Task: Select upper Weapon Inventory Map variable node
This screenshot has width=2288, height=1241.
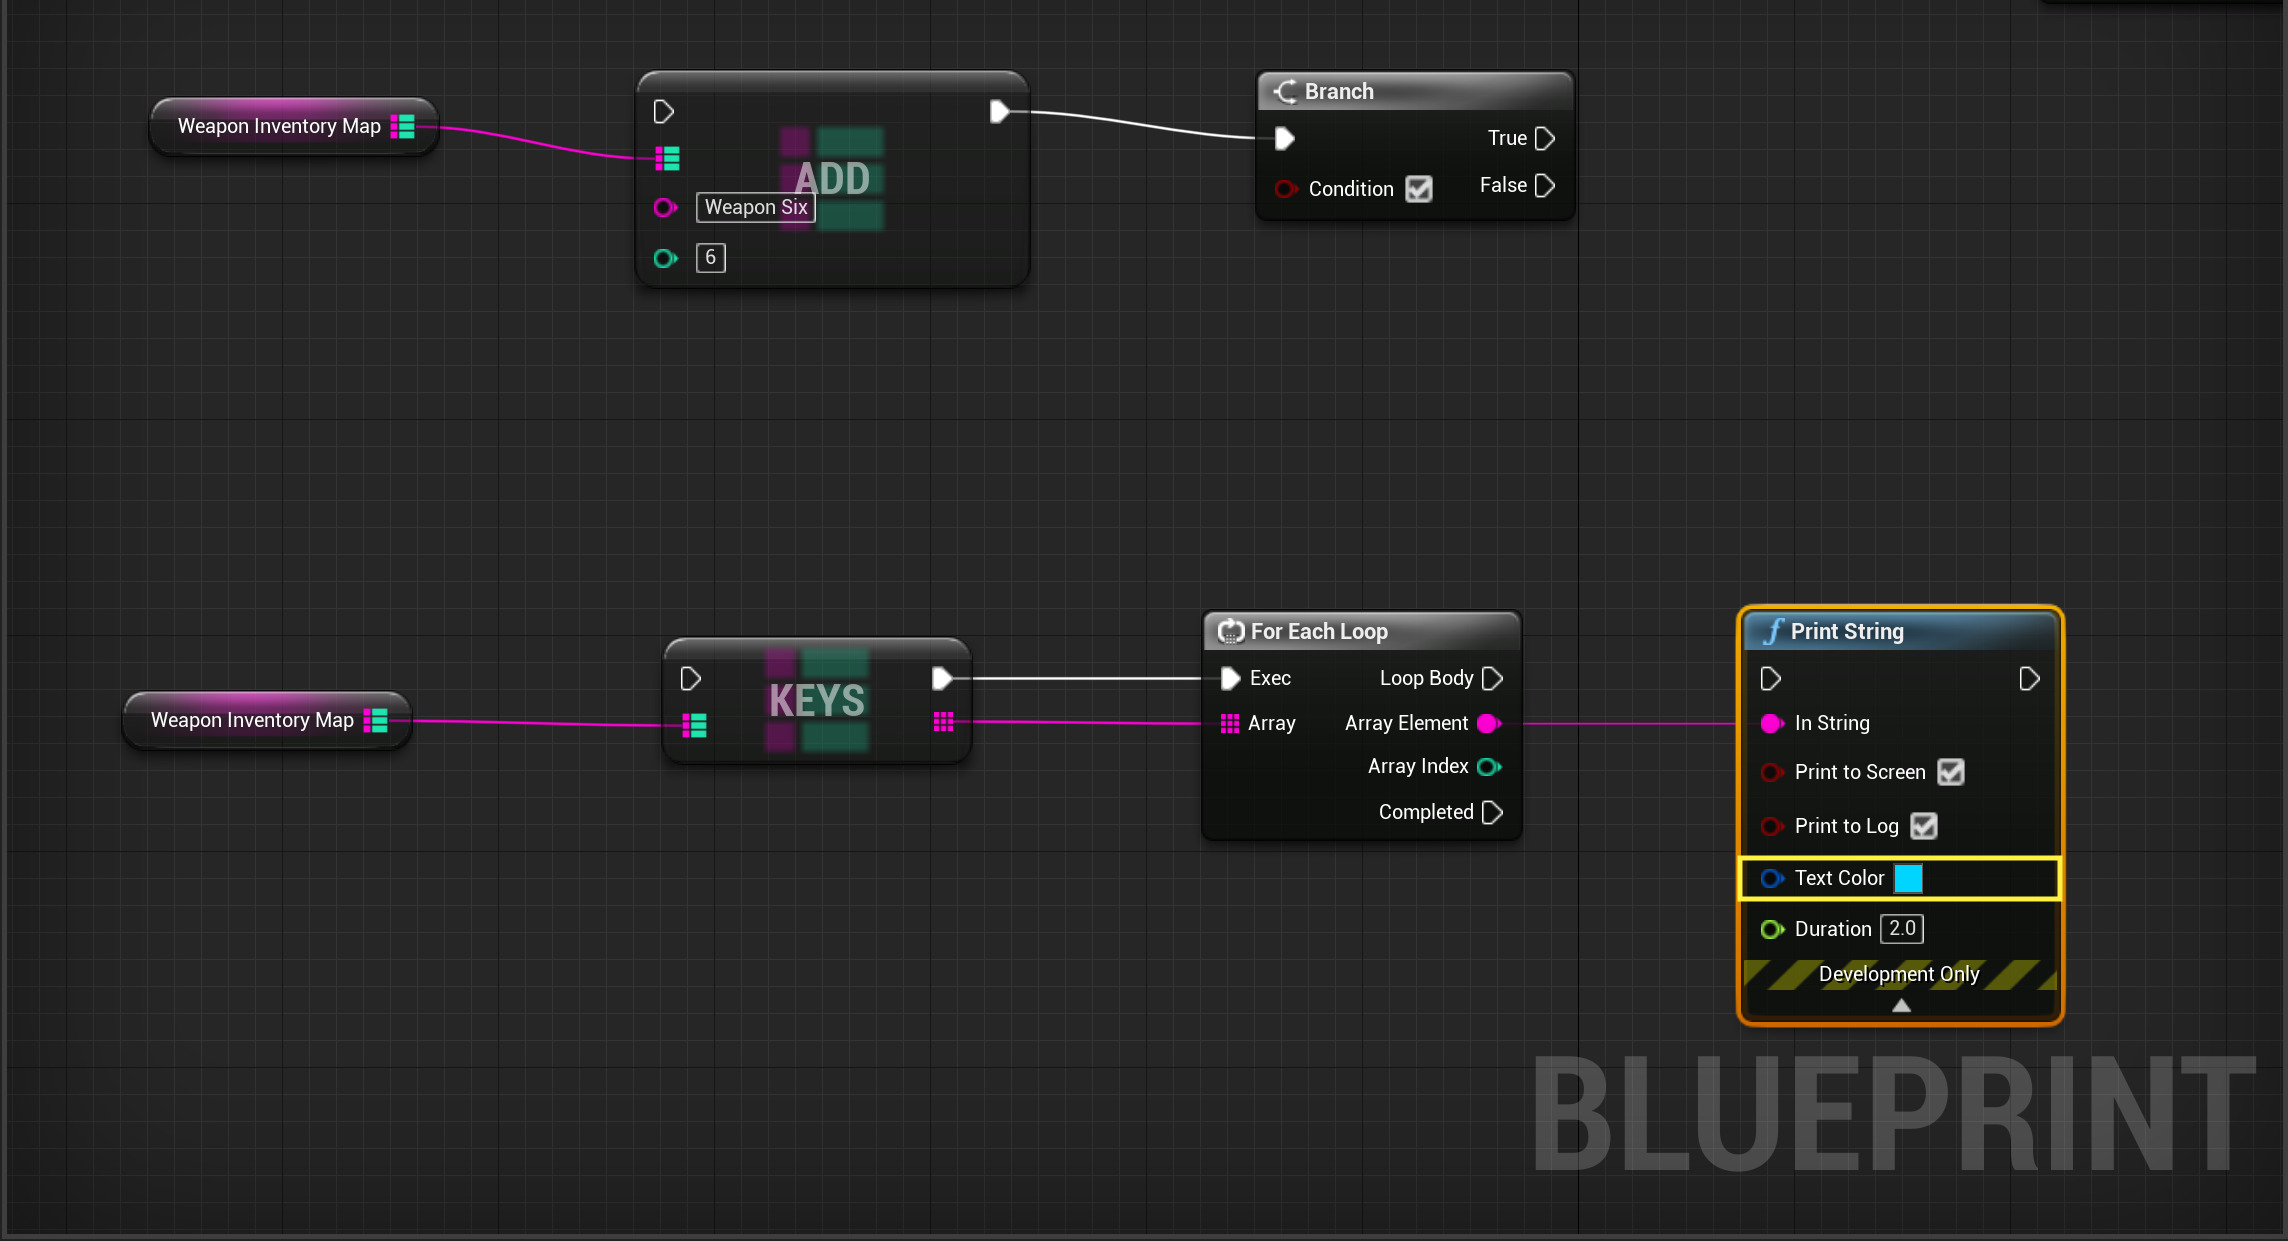Action: coord(279,126)
